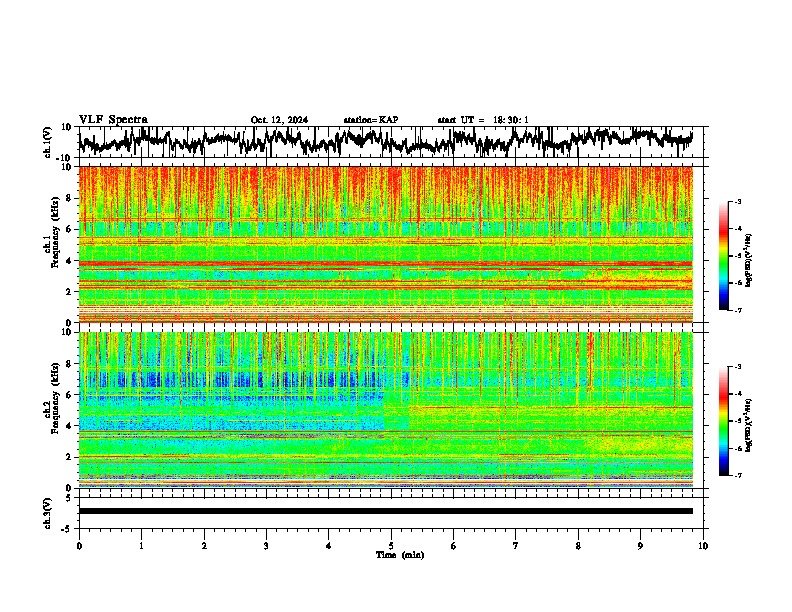Click the 'Time (min)' axis label
792x612 pixels.
click(400, 554)
